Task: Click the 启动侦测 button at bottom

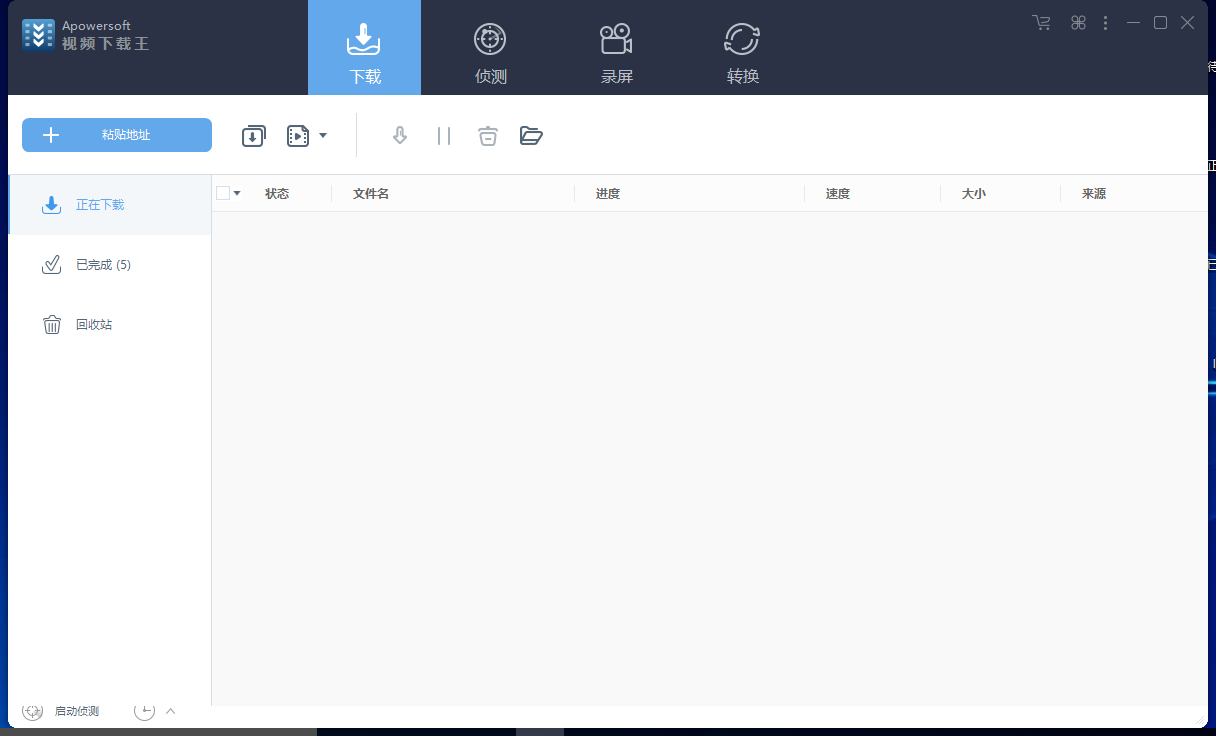Action: pos(62,711)
